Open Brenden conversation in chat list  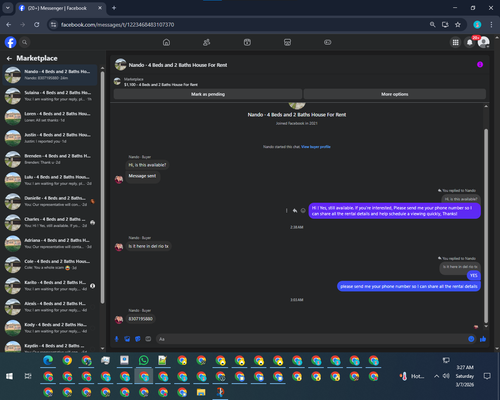[x=50, y=159]
